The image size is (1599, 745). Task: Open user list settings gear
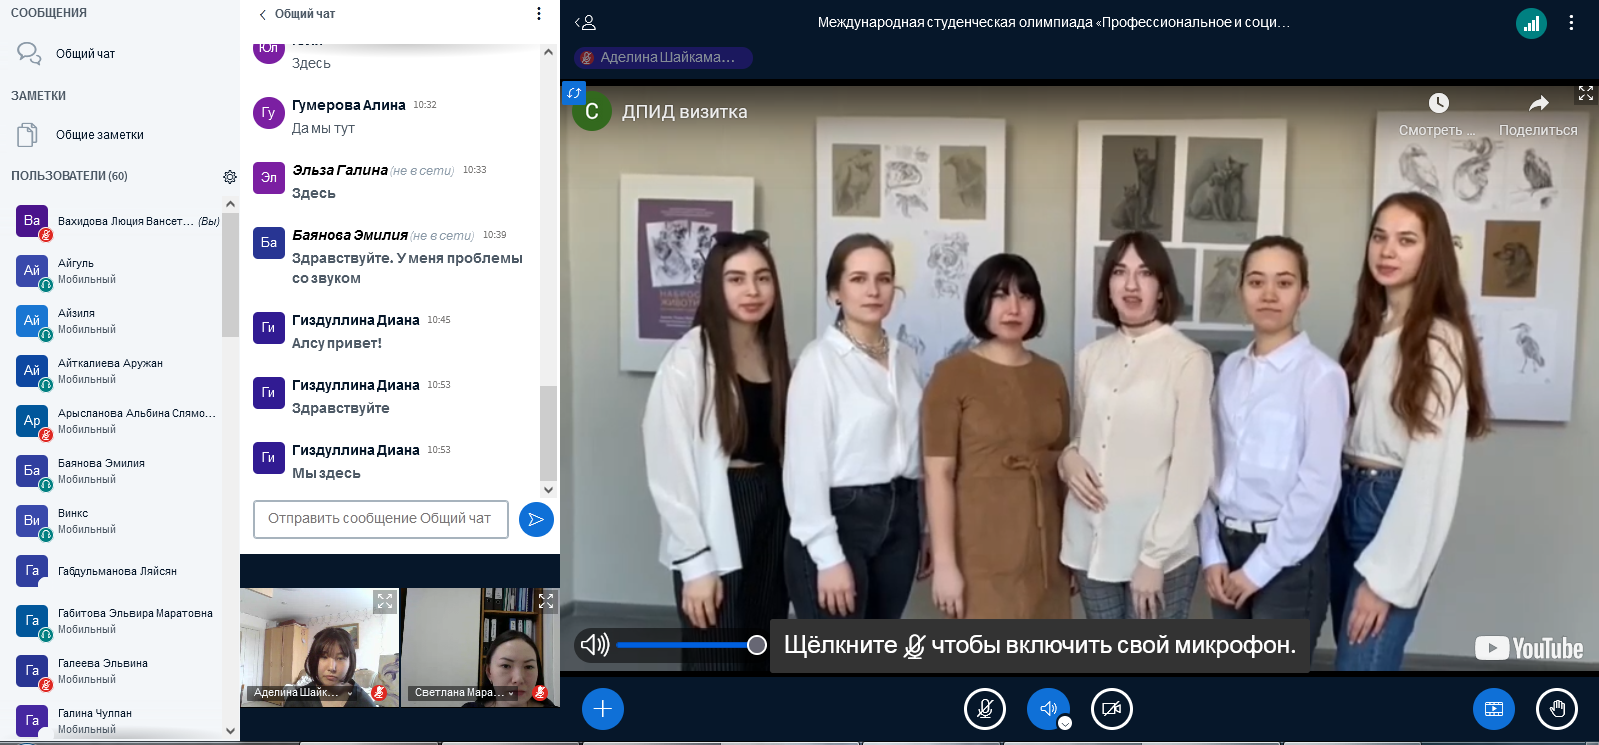point(230,177)
